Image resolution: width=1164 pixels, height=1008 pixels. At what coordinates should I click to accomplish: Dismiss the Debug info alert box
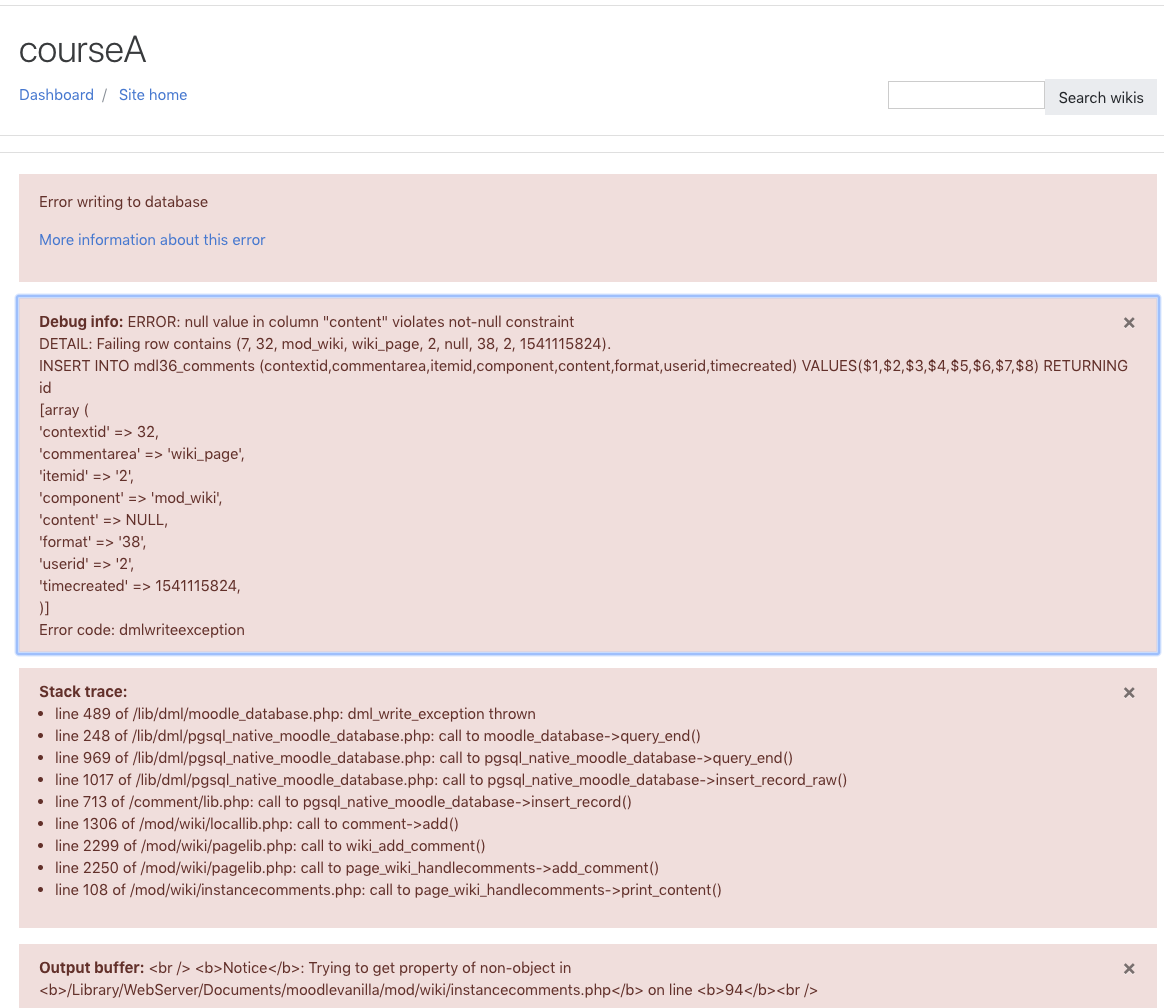(1129, 322)
